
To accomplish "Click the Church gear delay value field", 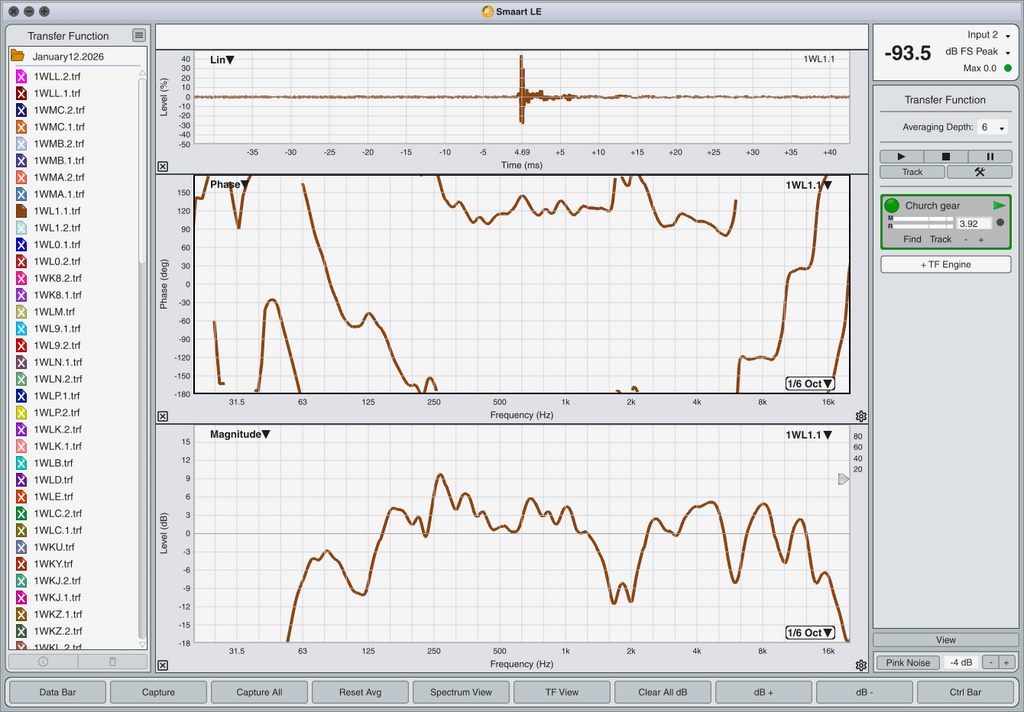I will [x=971, y=224].
